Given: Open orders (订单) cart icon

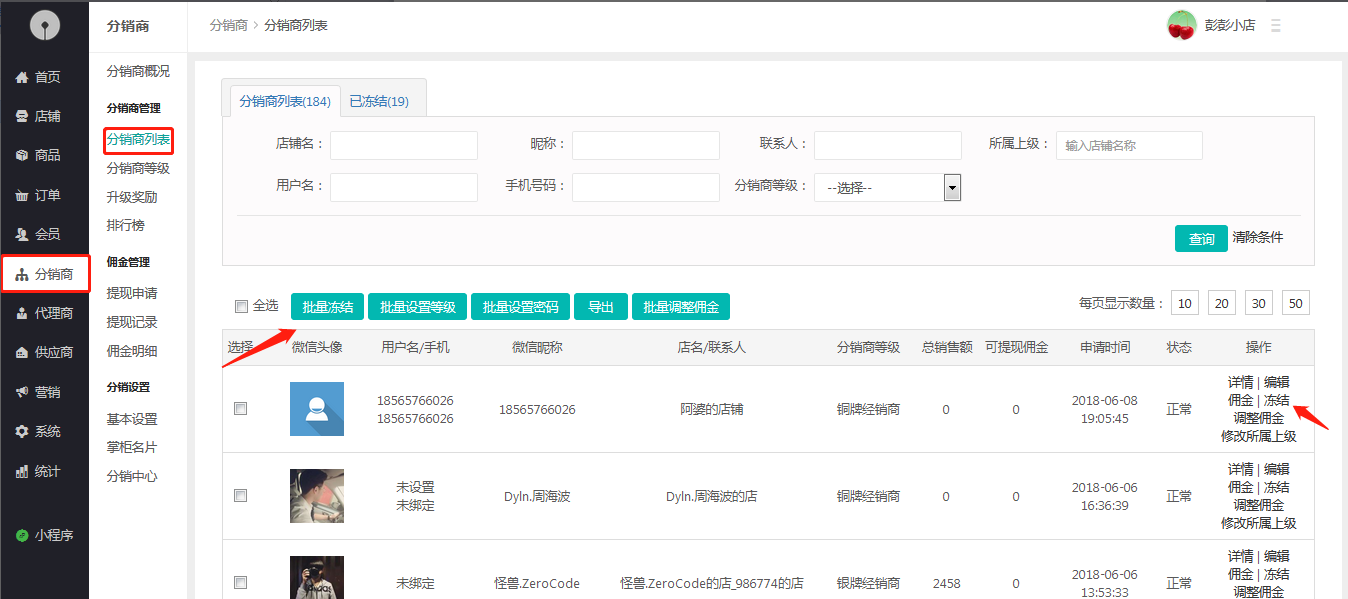Looking at the screenshot, I should (x=22, y=195).
